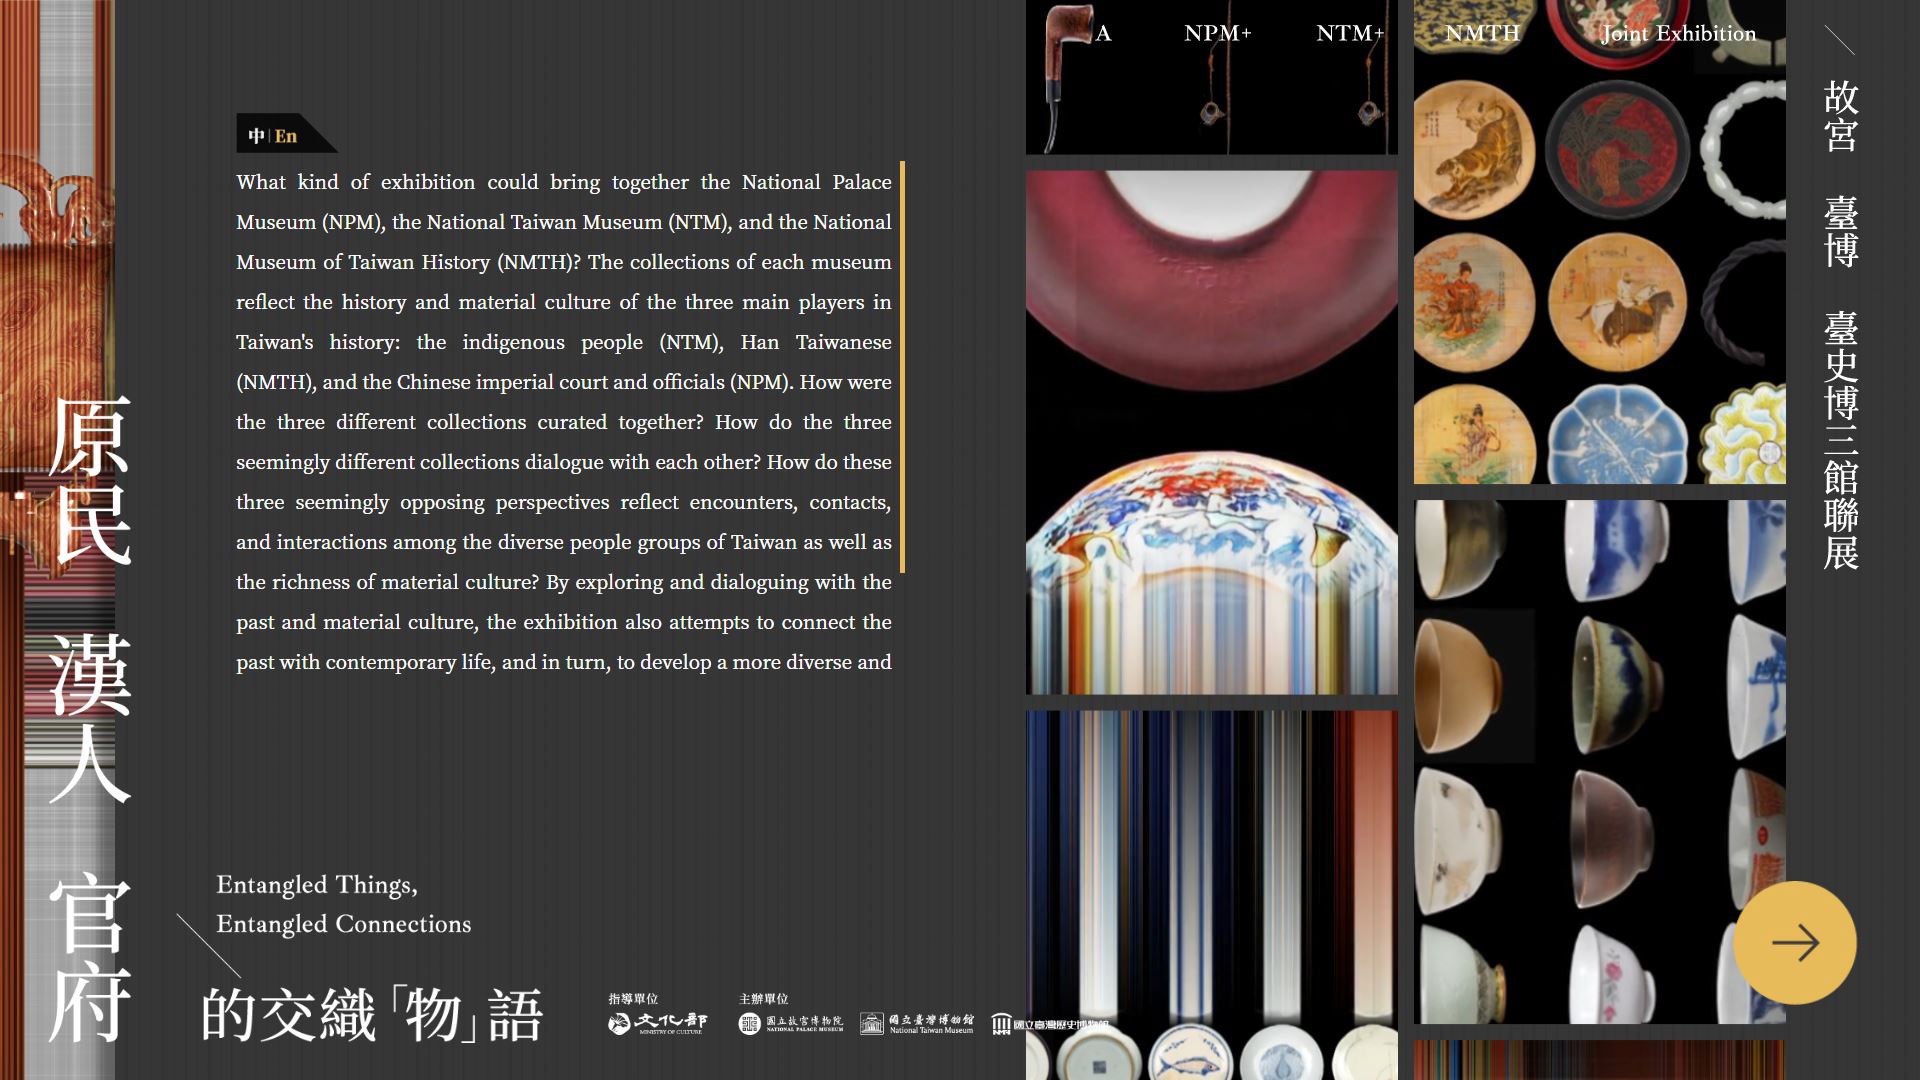Click the yellow scrollbar beside the description text
This screenshot has height=1080, width=1920.
click(x=902, y=367)
